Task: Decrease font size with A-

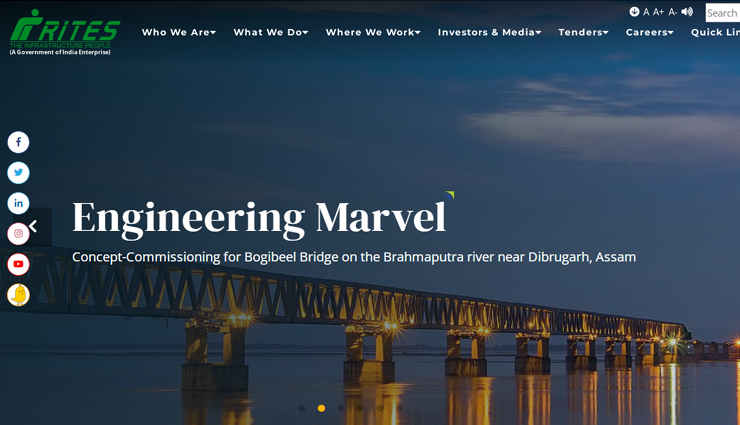Action: 673,12
